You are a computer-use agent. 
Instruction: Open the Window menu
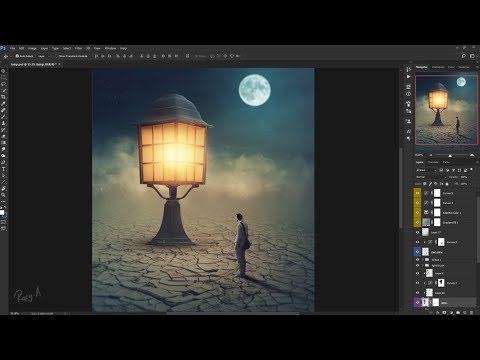click(x=110, y=48)
